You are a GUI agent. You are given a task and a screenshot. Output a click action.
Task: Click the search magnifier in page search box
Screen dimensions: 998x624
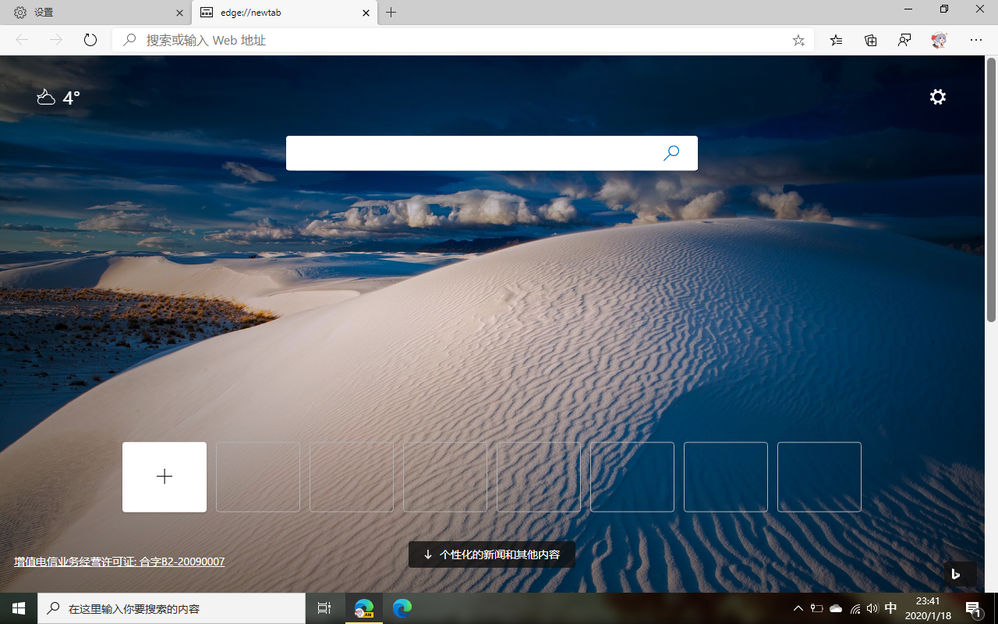tap(671, 153)
